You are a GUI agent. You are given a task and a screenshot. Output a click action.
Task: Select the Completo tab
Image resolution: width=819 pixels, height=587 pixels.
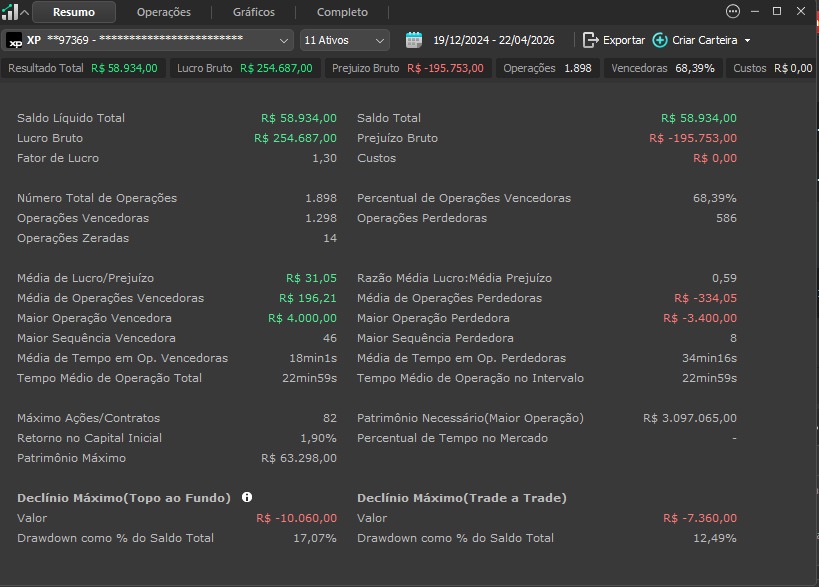pyautogui.click(x=342, y=12)
